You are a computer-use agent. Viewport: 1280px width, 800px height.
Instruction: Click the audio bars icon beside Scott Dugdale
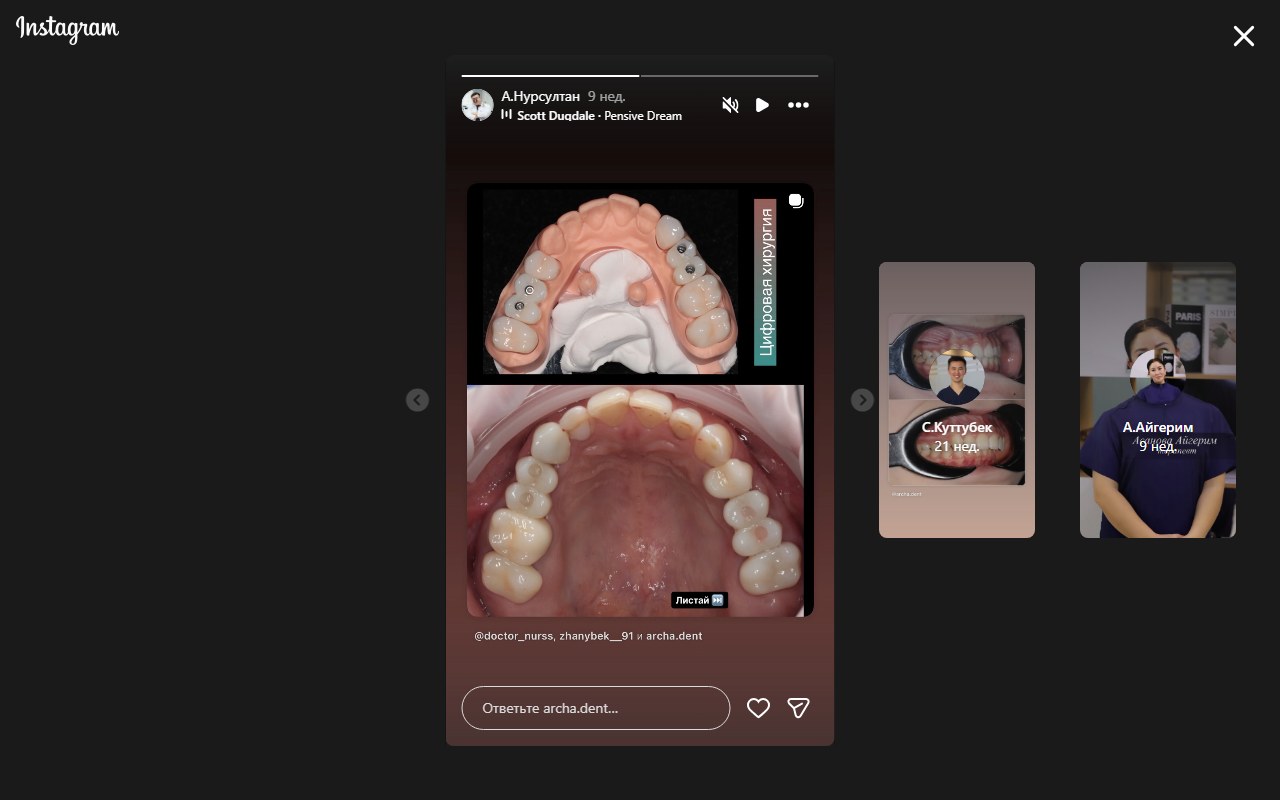pos(507,115)
